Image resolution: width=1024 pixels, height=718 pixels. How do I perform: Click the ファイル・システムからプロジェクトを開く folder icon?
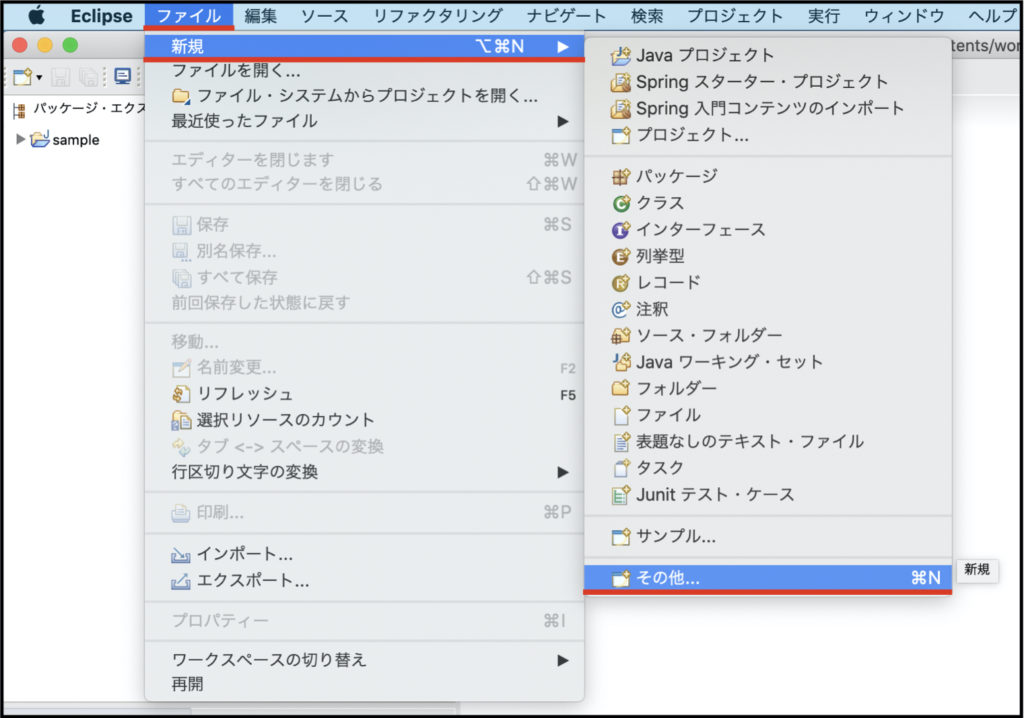(x=181, y=97)
